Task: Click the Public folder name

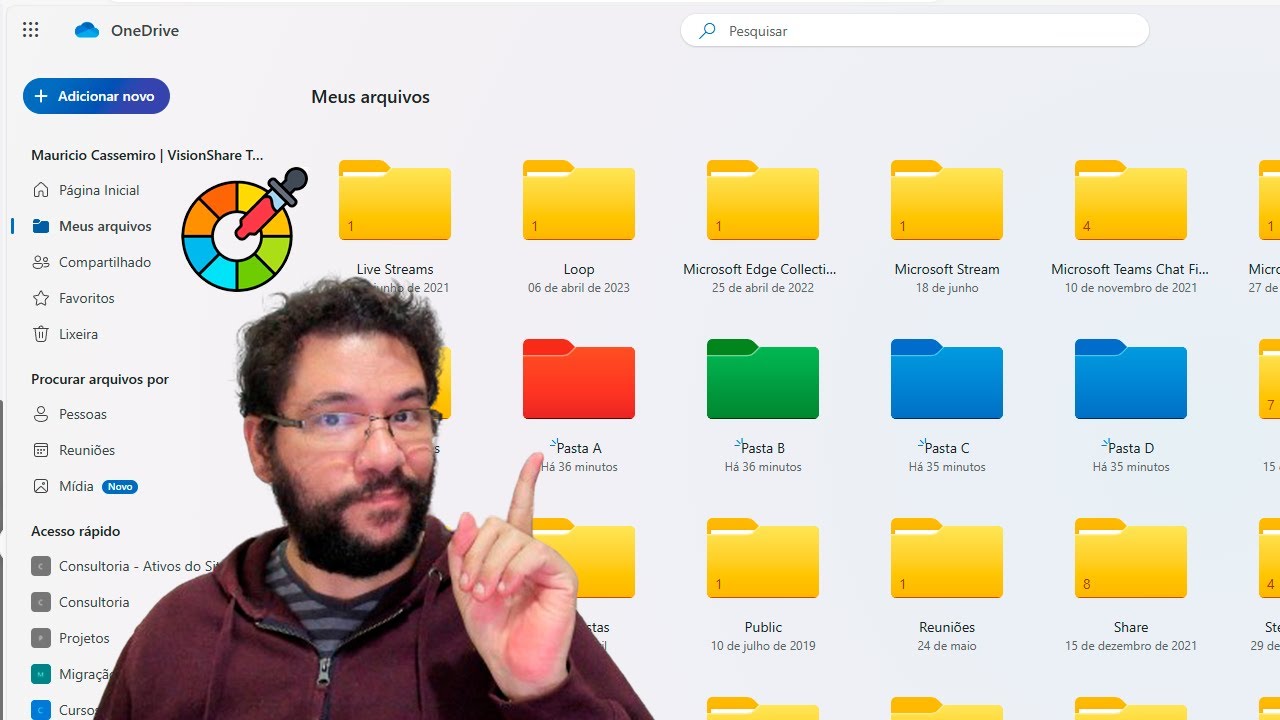Action: point(763,627)
